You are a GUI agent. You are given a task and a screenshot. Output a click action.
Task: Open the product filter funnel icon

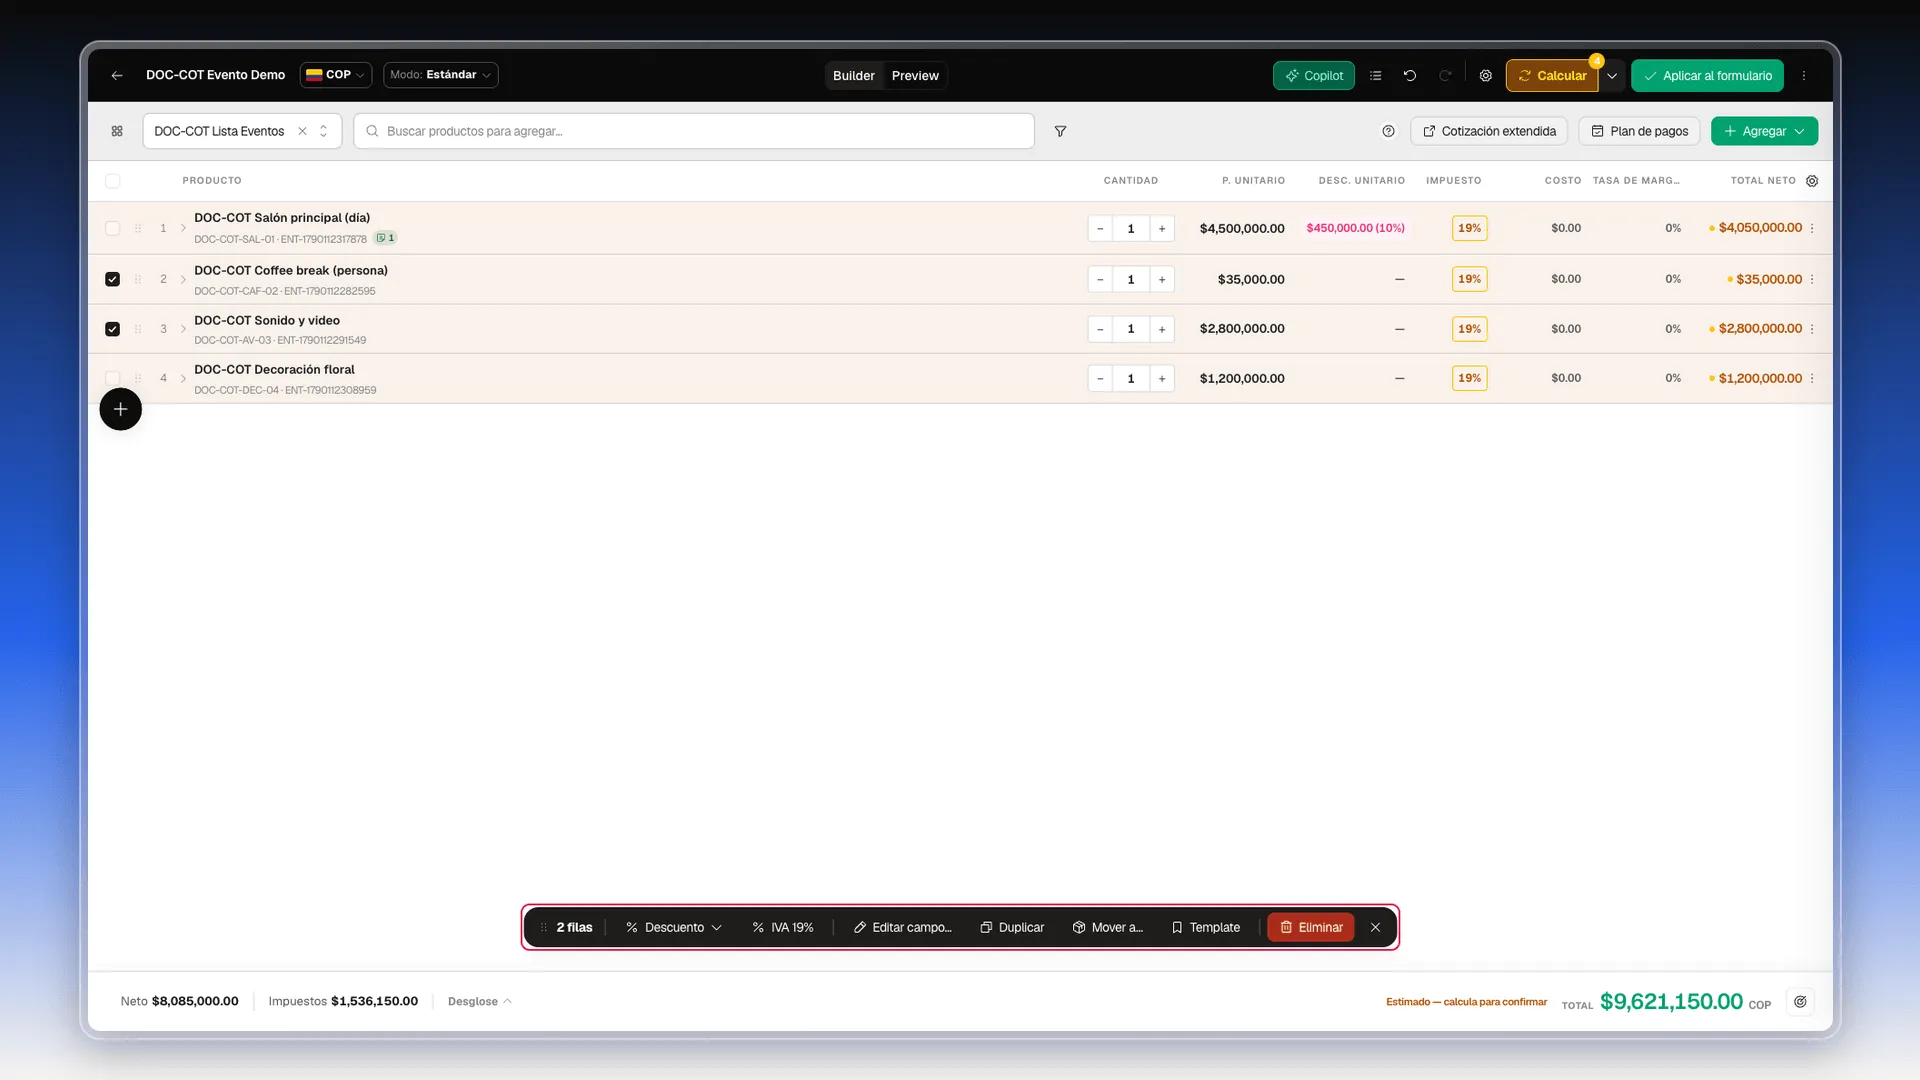pos(1060,131)
